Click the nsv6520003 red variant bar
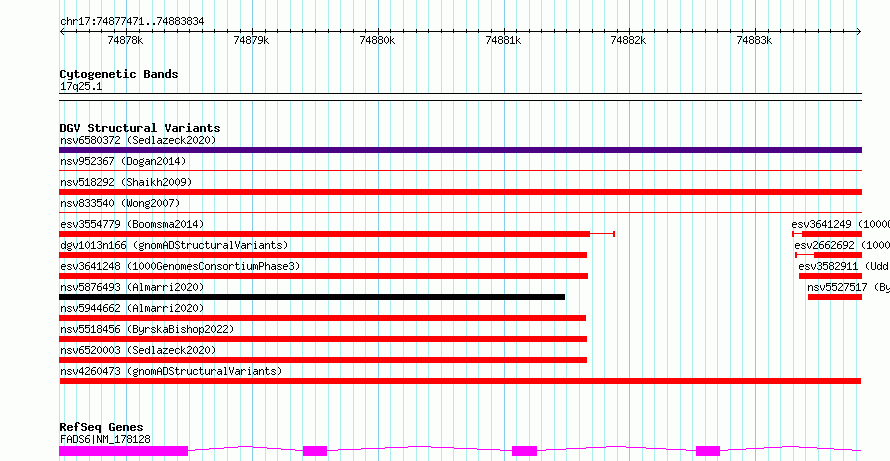 (x=323, y=360)
